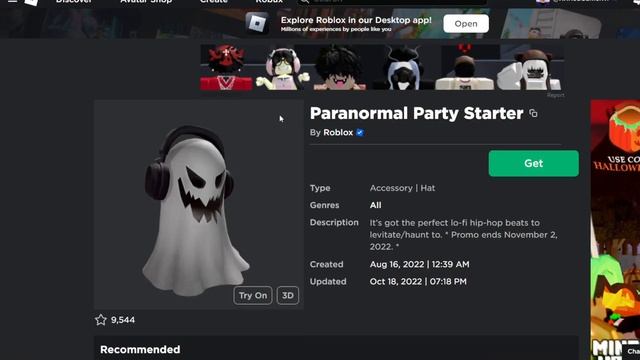The height and width of the screenshot is (360, 640).
Task: Open the Create nav item
Action: (213, 1)
